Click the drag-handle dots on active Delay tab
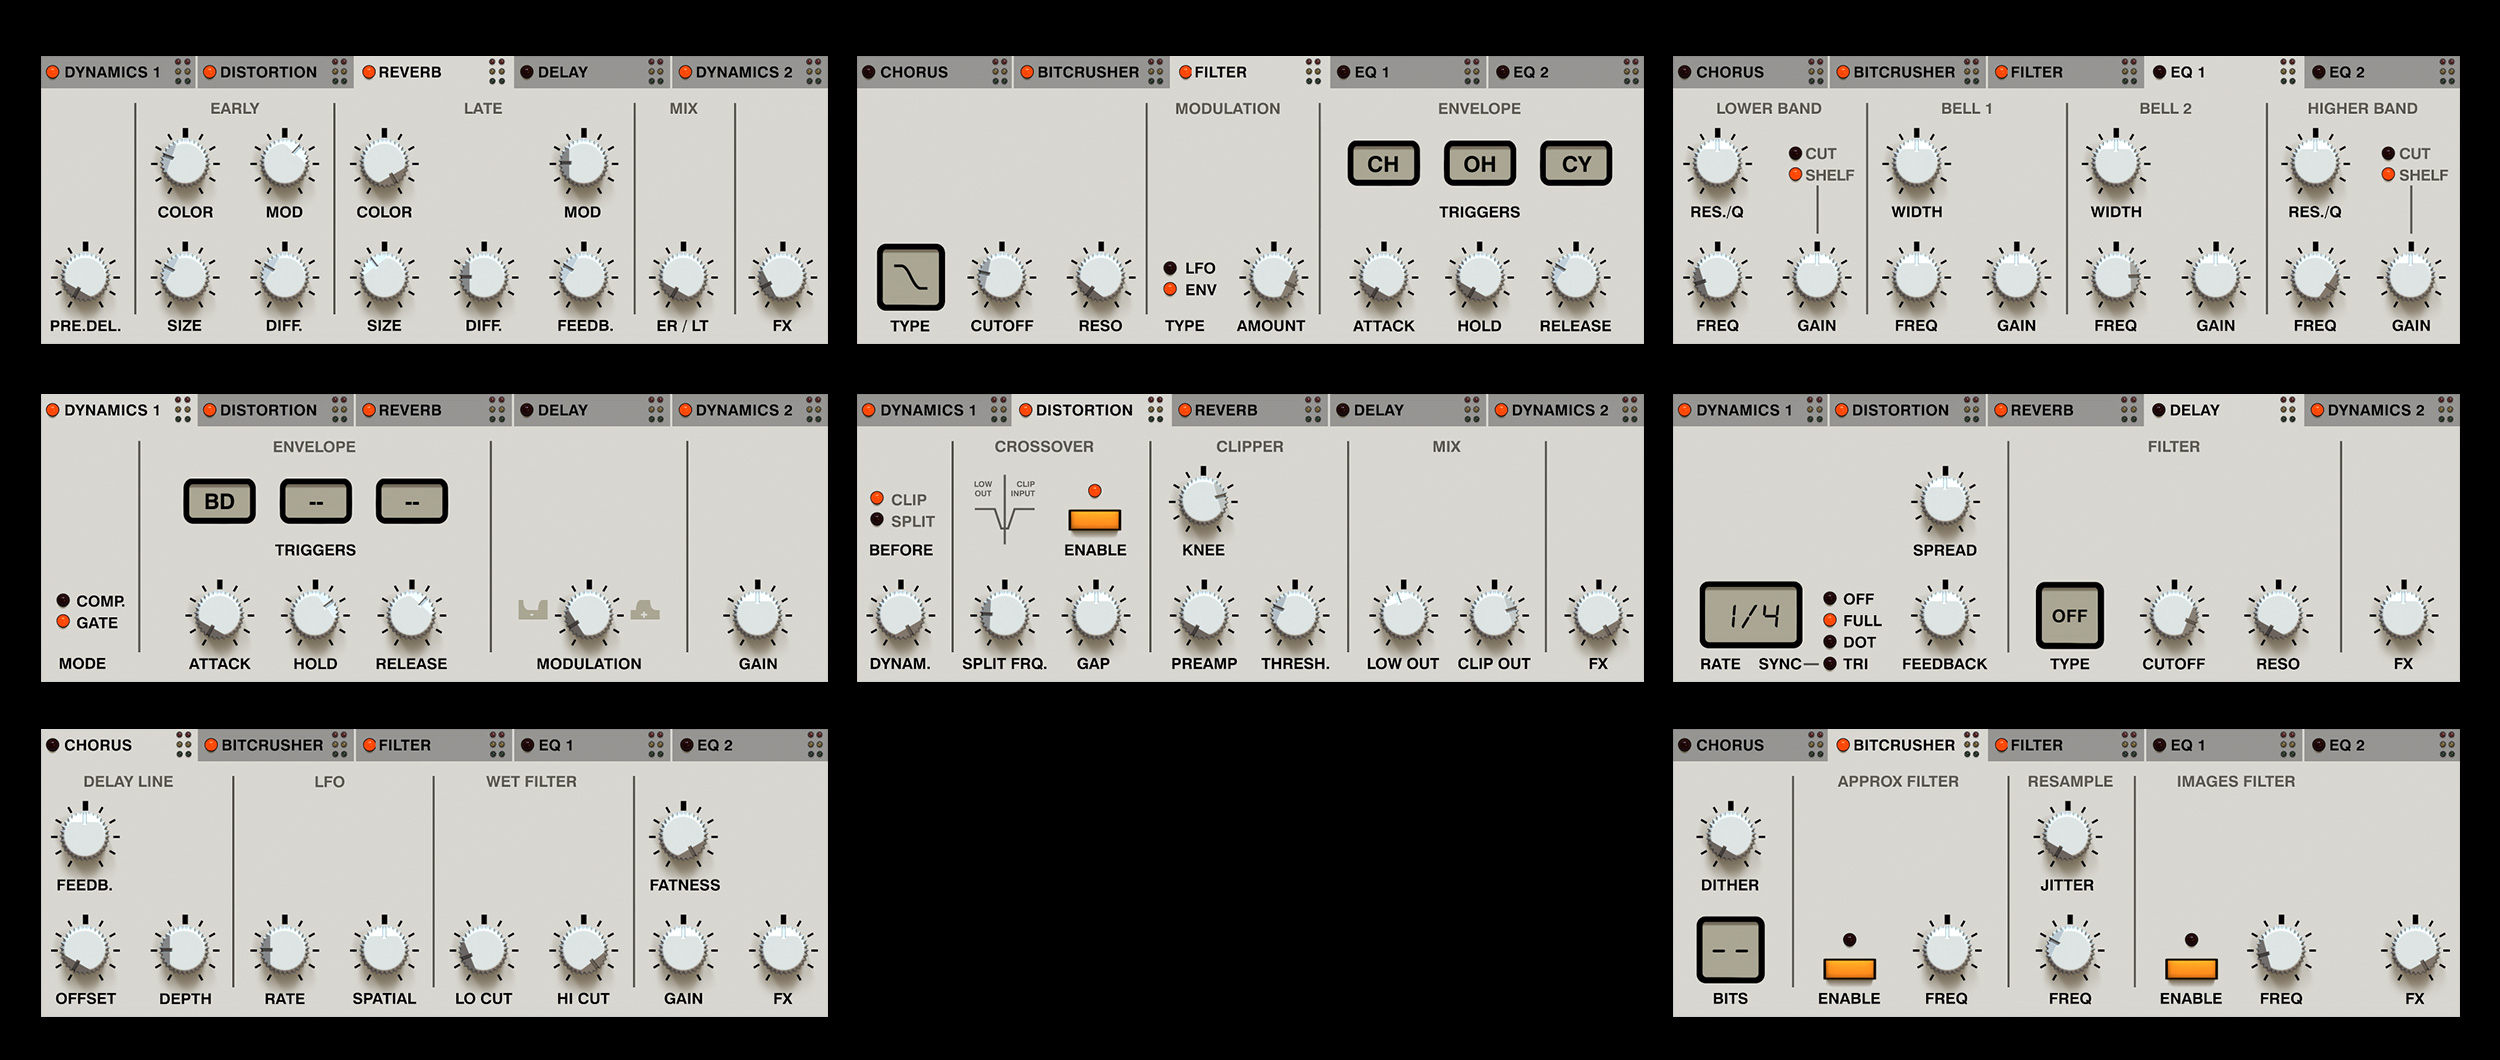2500x1060 pixels. [2288, 409]
